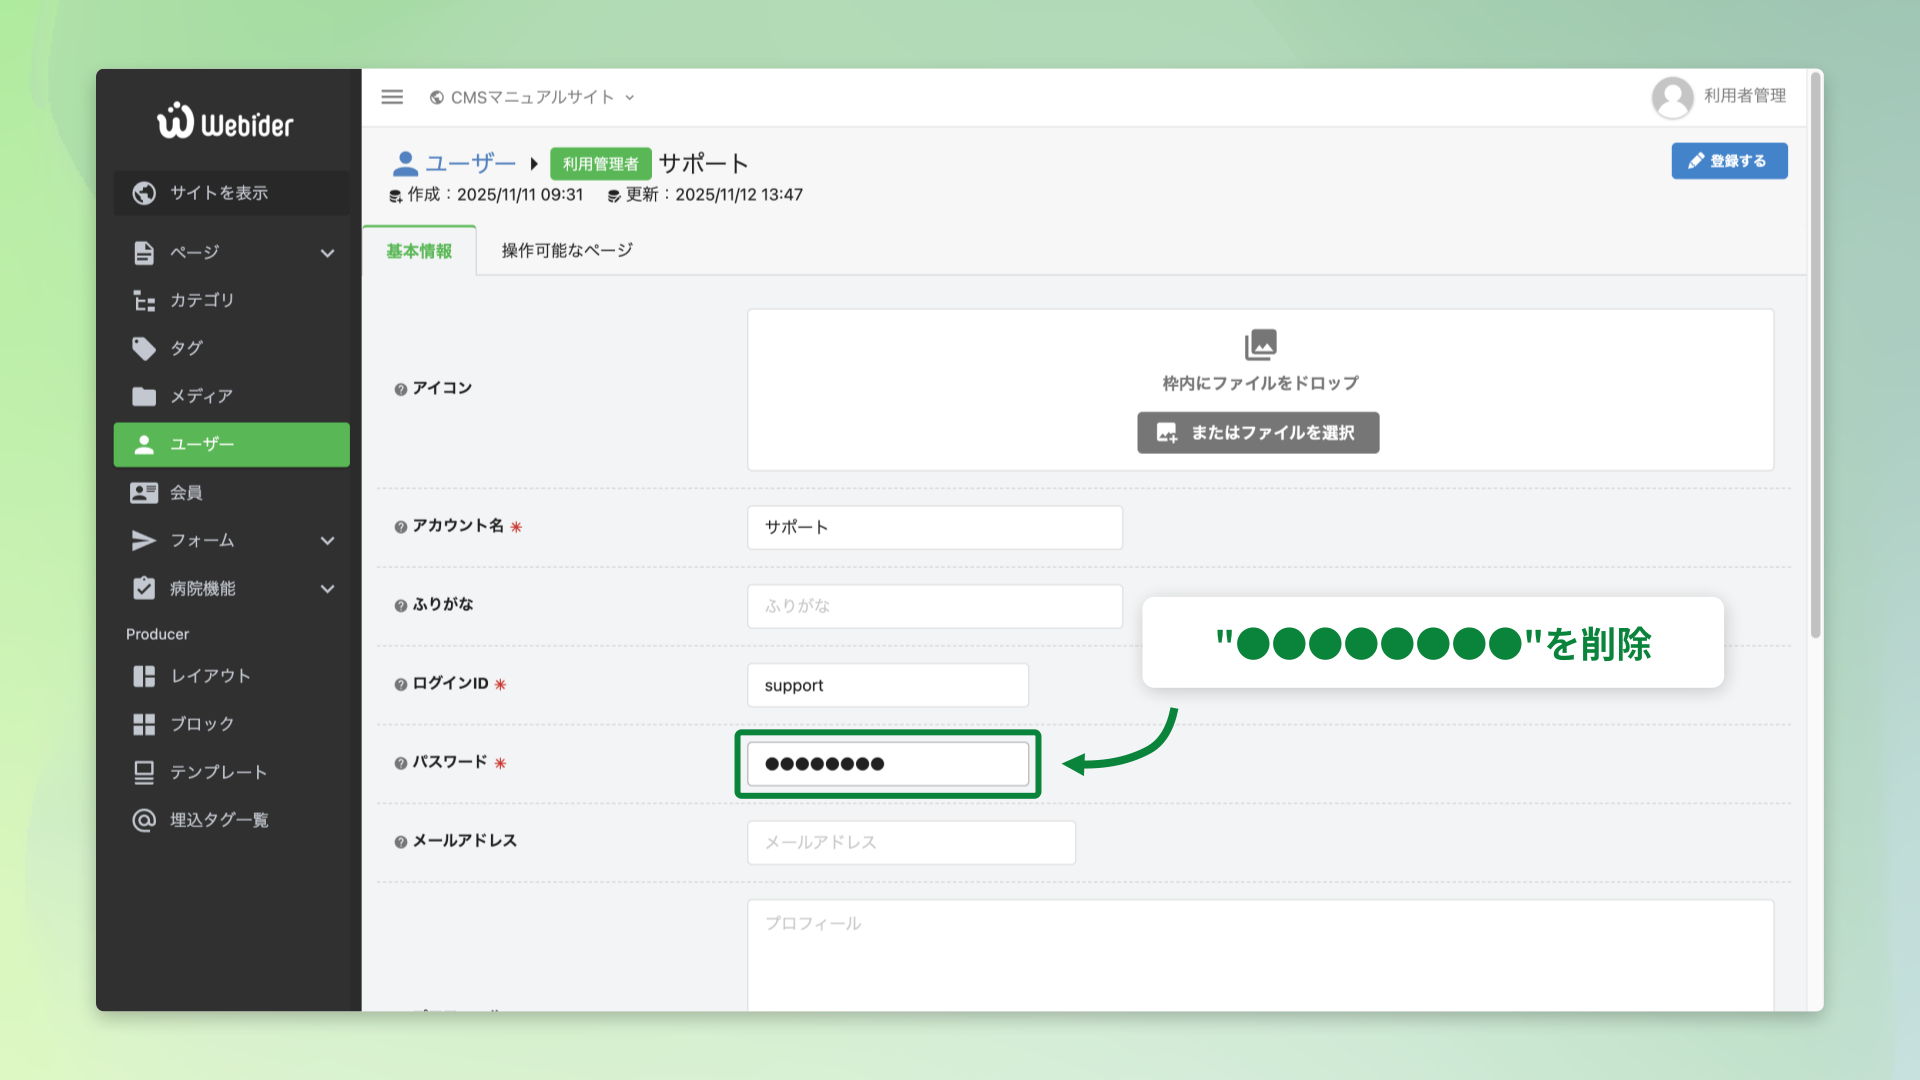Viewport: 1920px width, 1080px height.
Task: Open the メディア folder icon
Action: pos(144,396)
